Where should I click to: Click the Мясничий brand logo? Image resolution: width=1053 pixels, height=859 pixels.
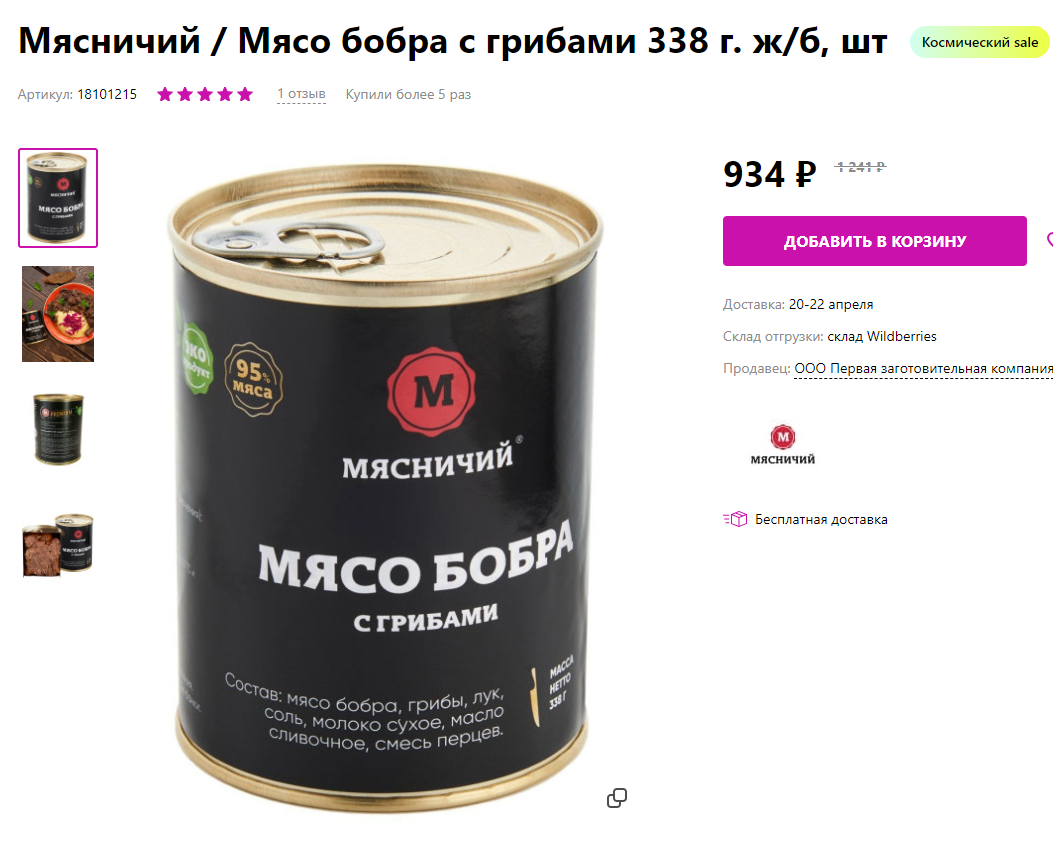782,445
